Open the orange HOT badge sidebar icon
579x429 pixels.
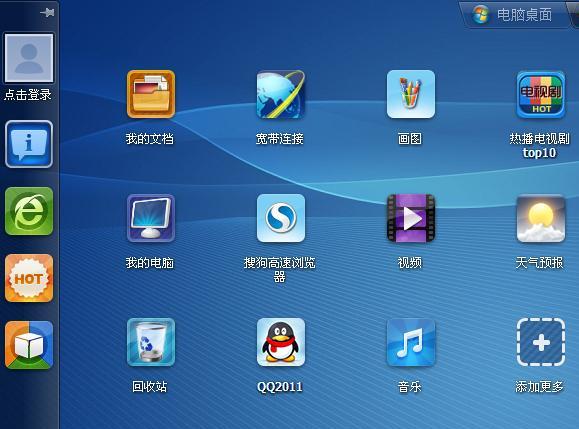[x=29, y=278]
